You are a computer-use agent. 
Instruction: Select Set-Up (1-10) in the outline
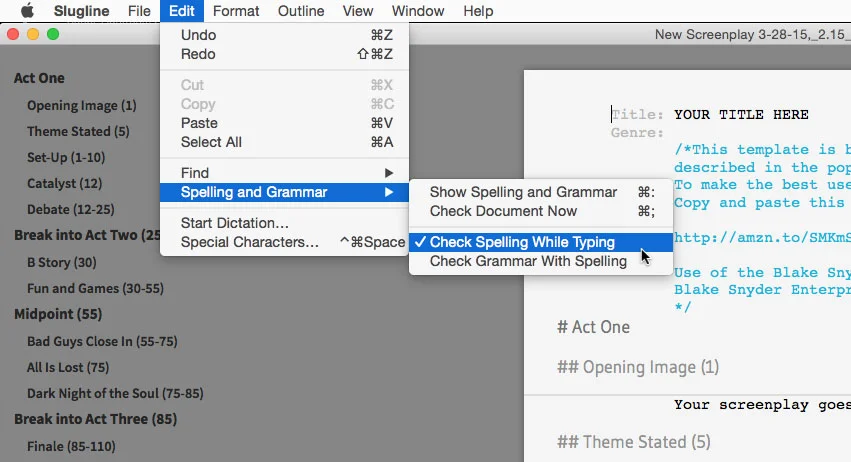click(x=66, y=157)
